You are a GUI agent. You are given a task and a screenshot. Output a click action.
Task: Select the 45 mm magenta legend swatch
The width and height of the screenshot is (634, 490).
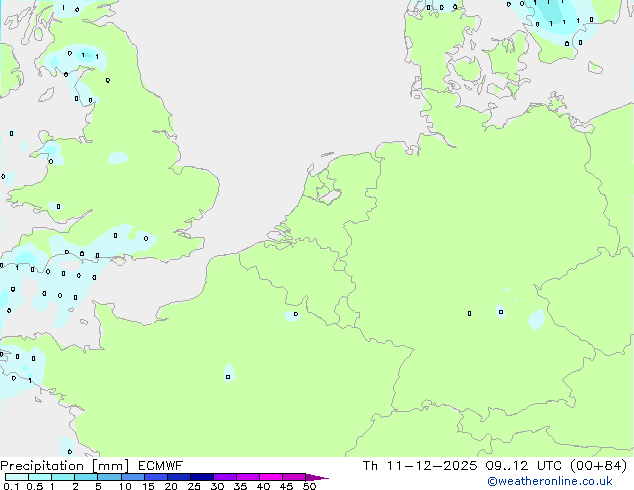[x=294, y=478]
